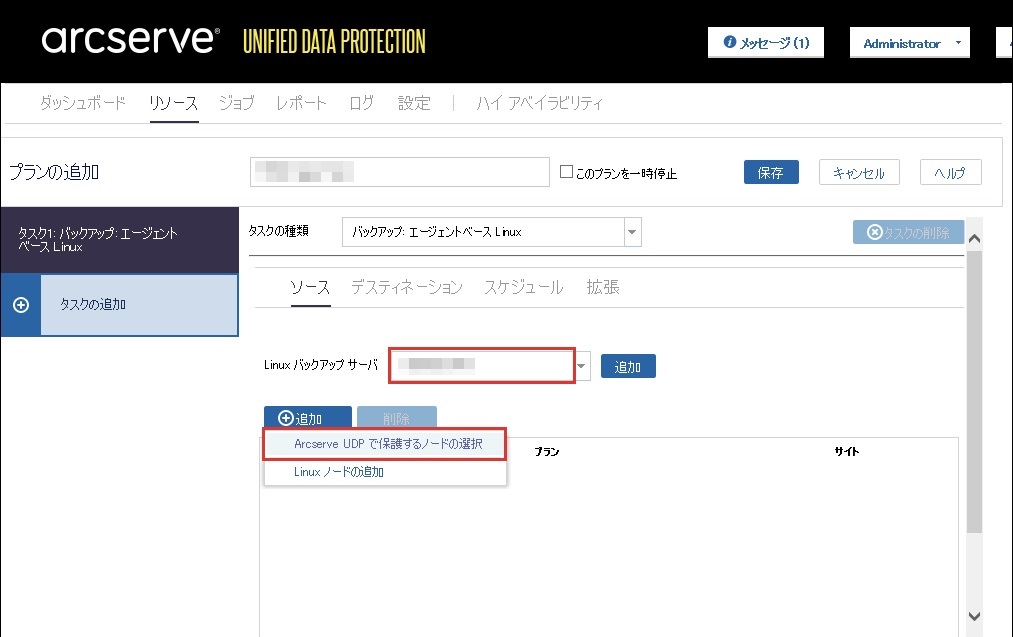Click the サイト column header
This screenshot has width=1013, height=637.
(846, 452)
